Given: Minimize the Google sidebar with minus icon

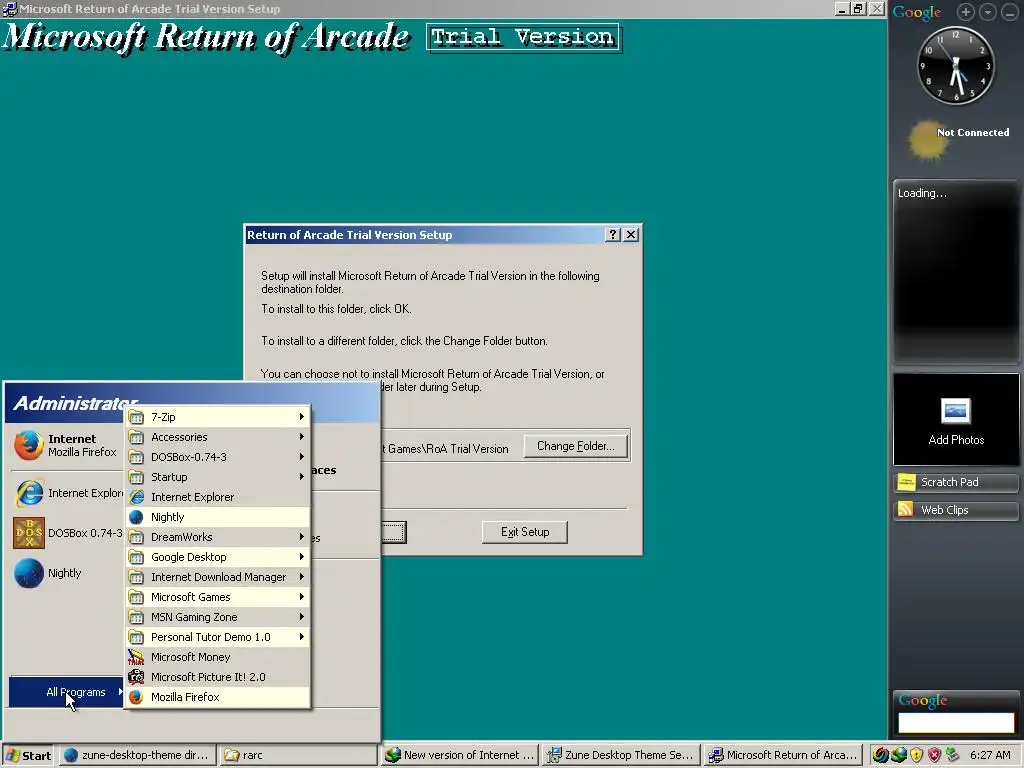Looking at the screenshot, I should (x=1009, y=12).
